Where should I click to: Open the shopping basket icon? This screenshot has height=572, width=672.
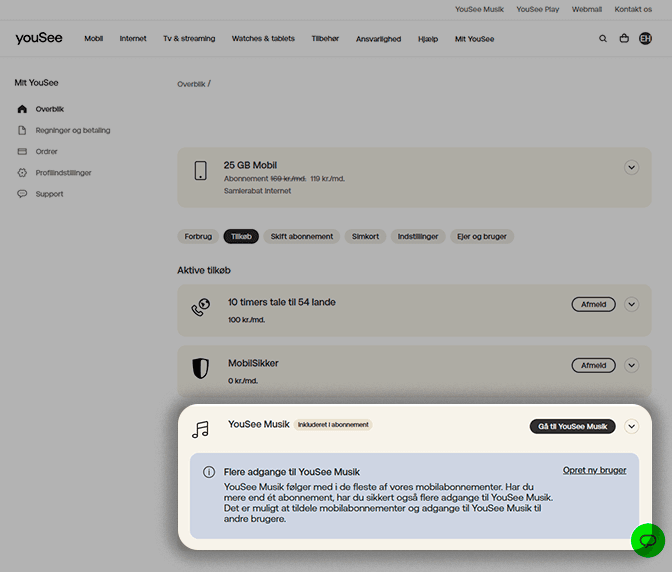(624, 39)
